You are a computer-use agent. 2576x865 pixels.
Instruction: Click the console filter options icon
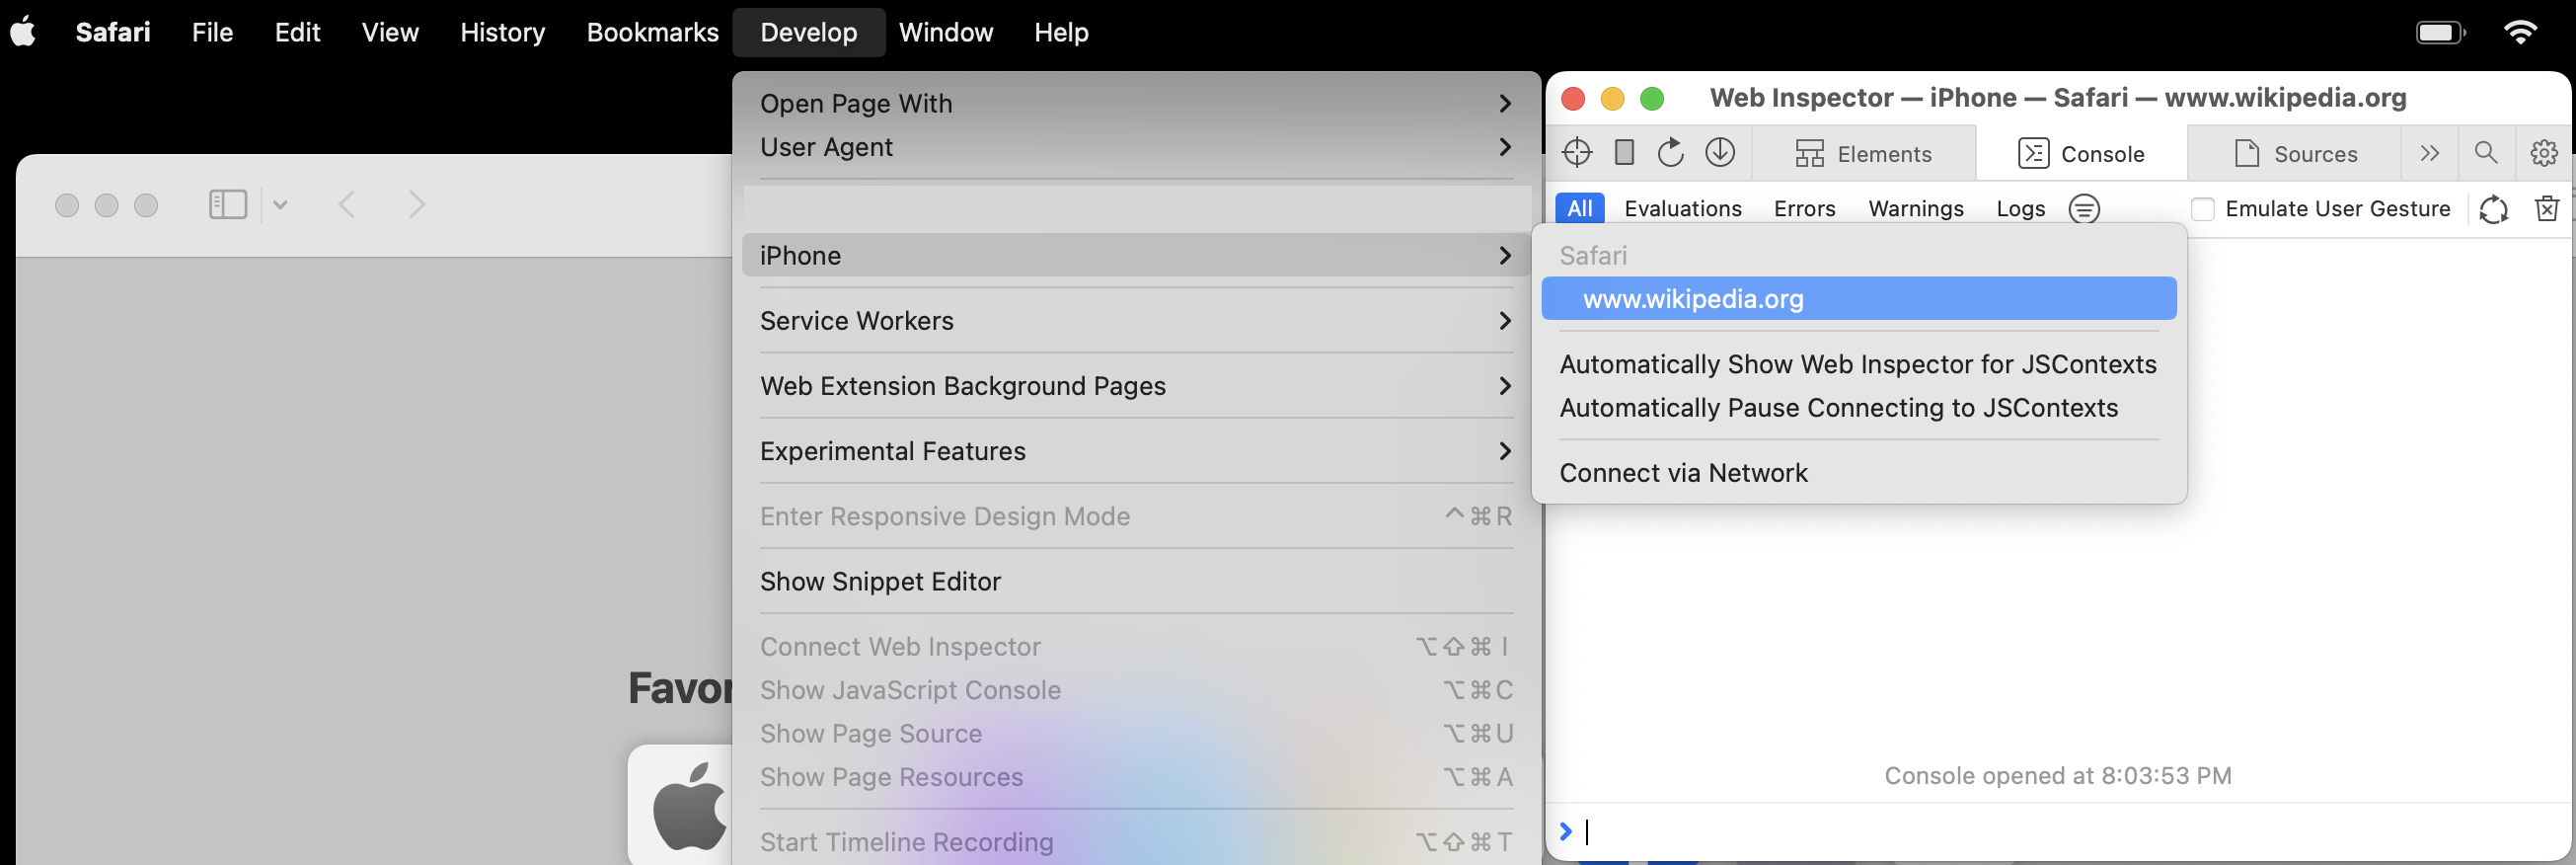[x=2084, y=208]
